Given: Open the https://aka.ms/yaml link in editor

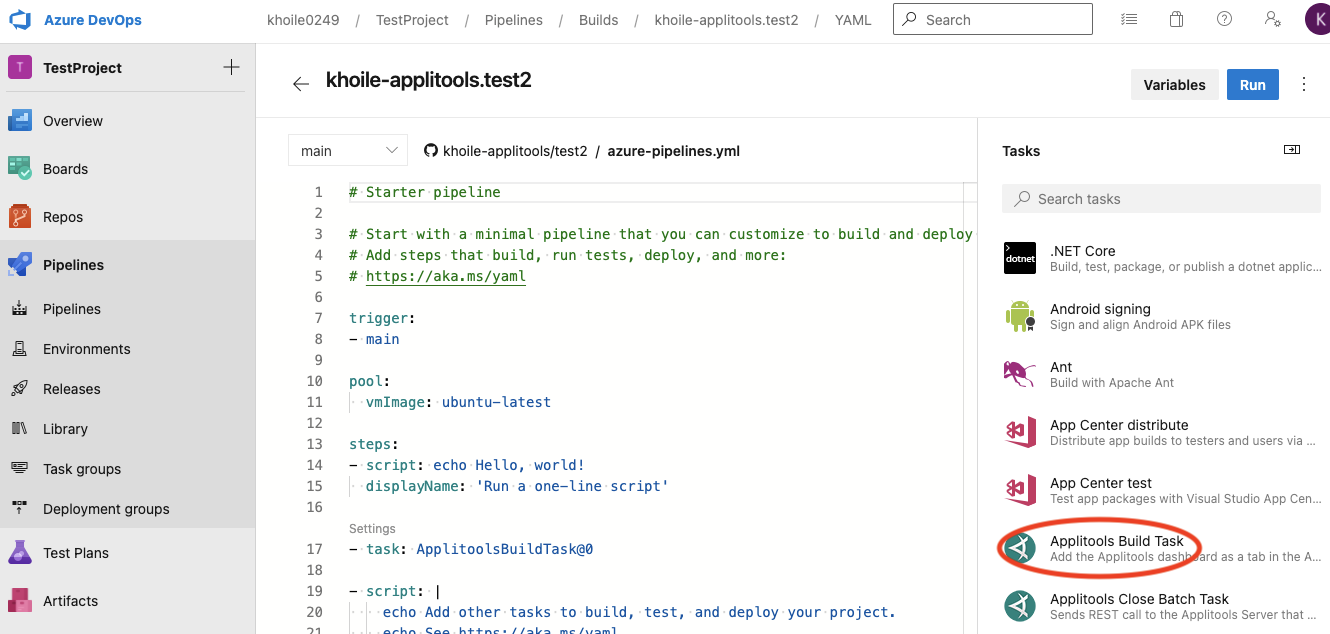Looking at the screenshot, I should click(446, 276).
